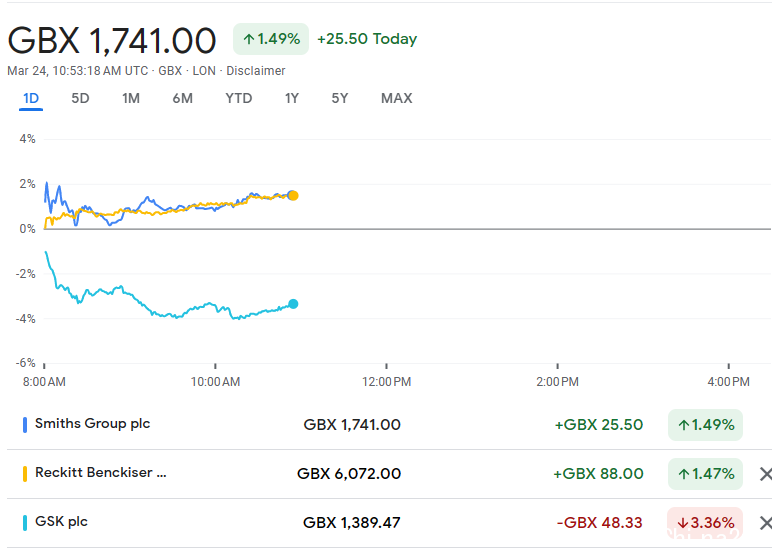Image resolution: width=772 pixels, height=550 pixels.
Task: Switch to the 1M range tab
Action: coord(131,98)
